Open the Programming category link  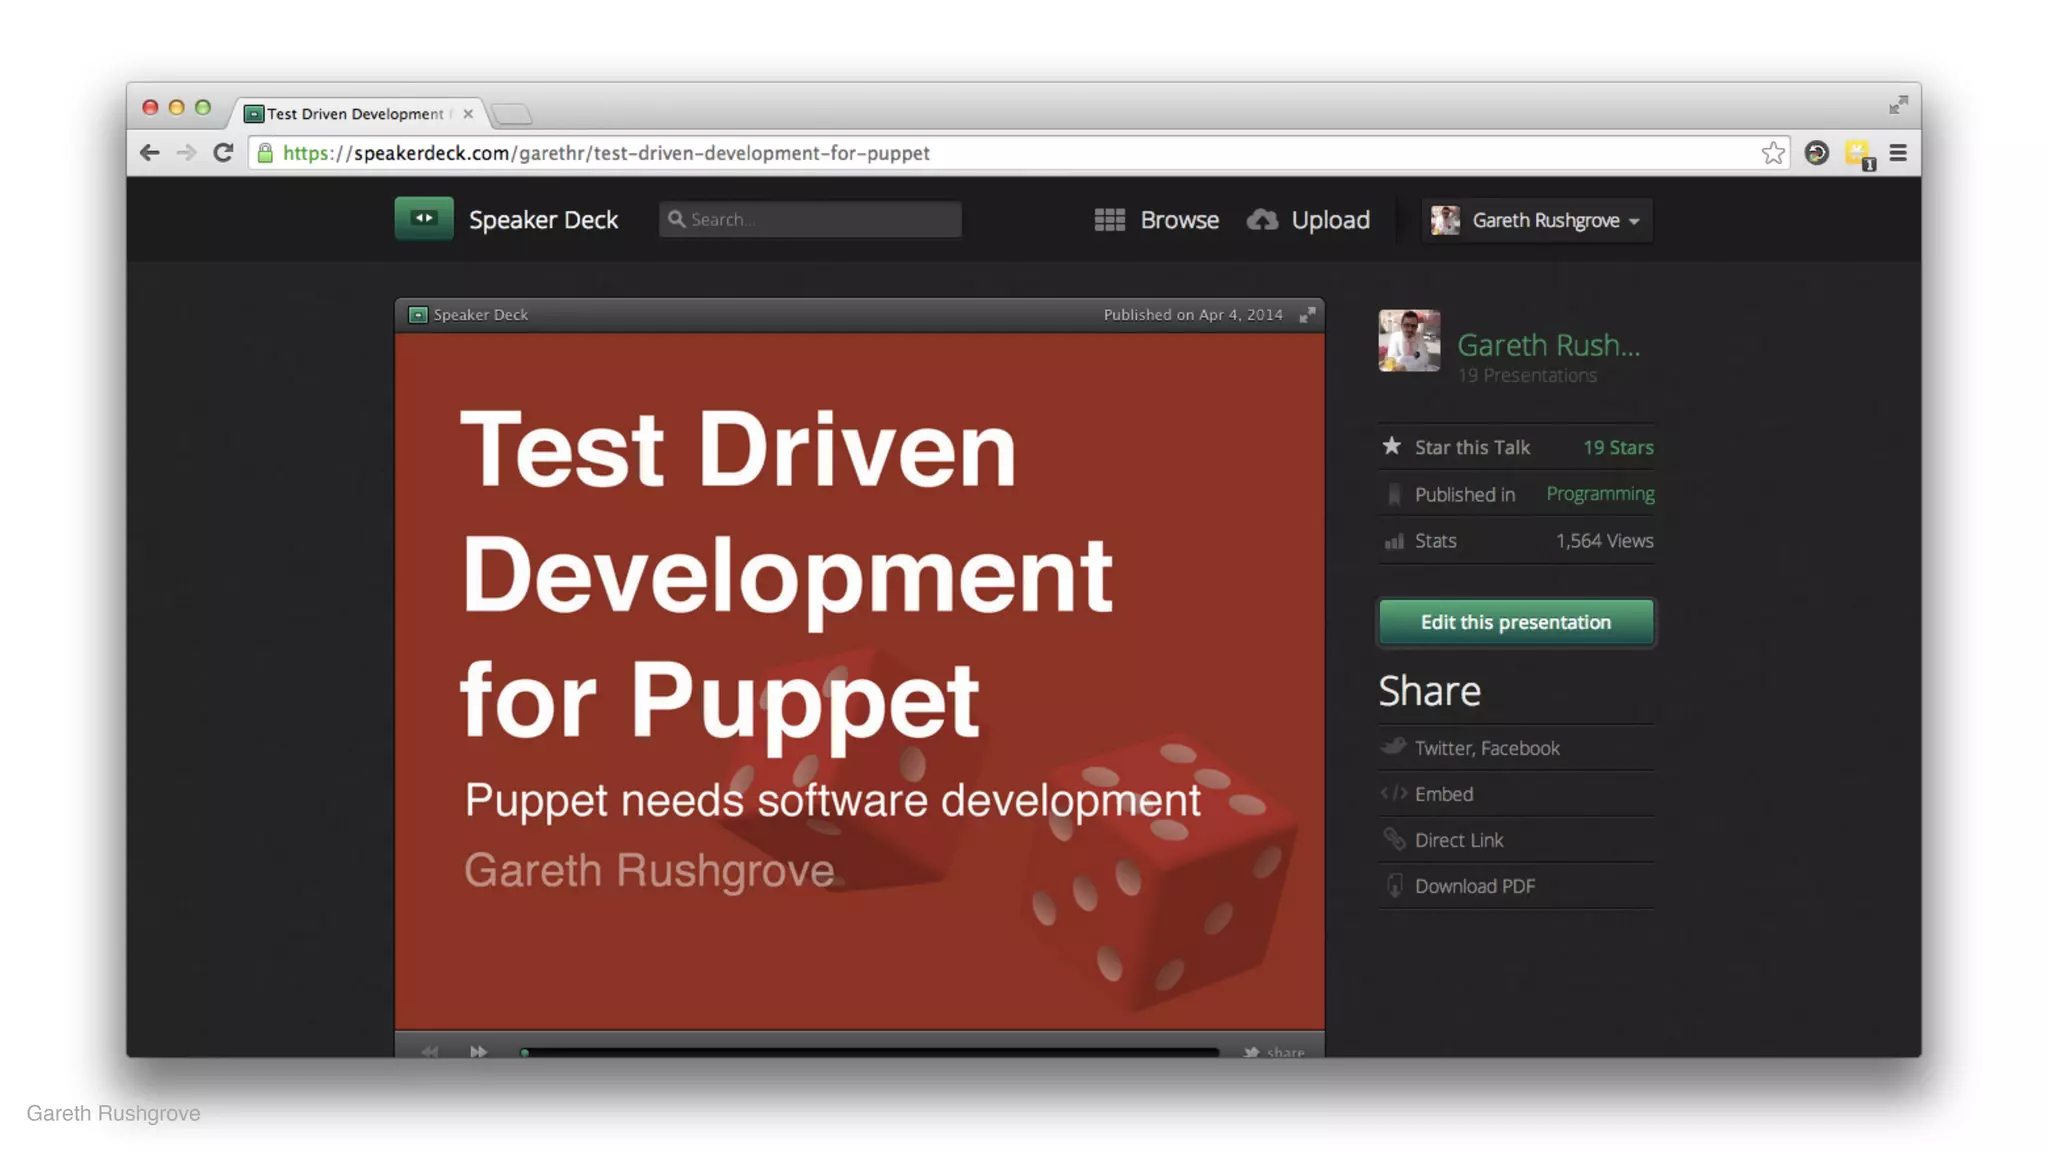point(1599,494)
